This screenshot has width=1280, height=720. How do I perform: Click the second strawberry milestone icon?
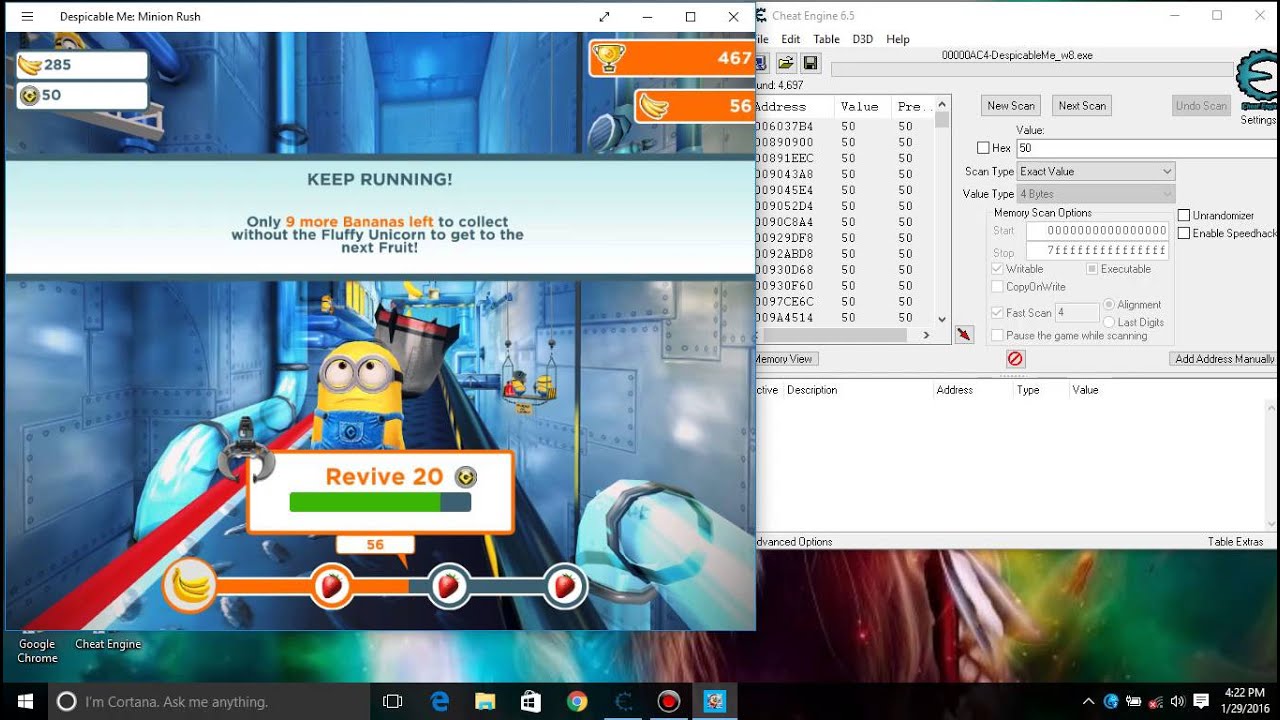[x=449, y=585]
